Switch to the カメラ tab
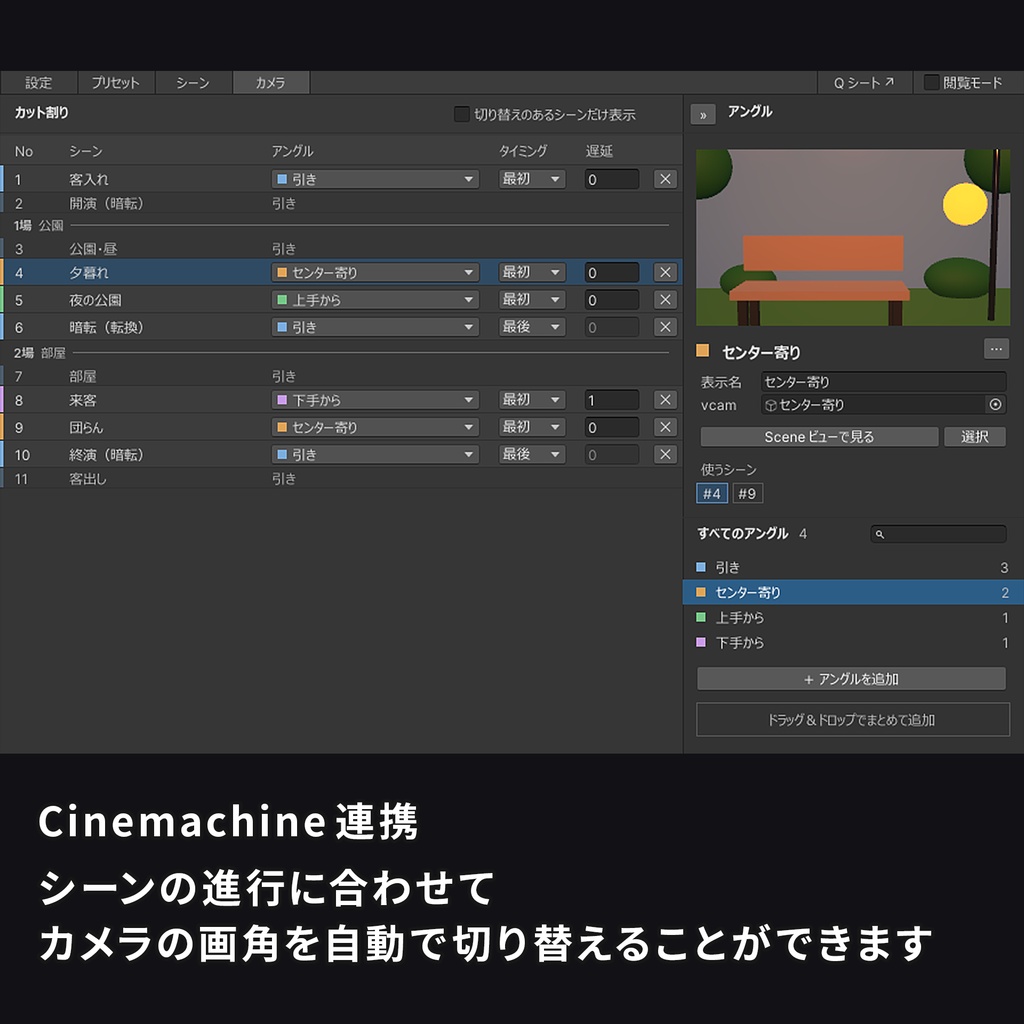 [x=270, y=83]
